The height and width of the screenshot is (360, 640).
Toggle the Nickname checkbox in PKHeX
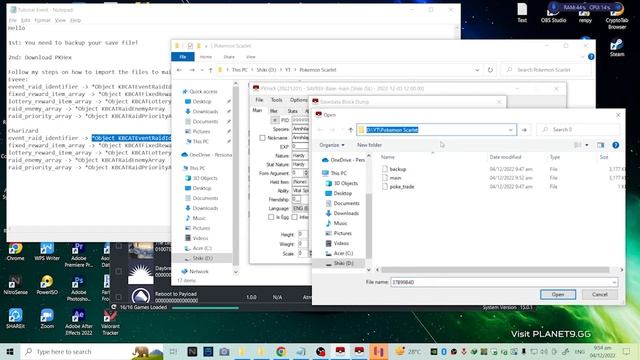coord(262,138)
